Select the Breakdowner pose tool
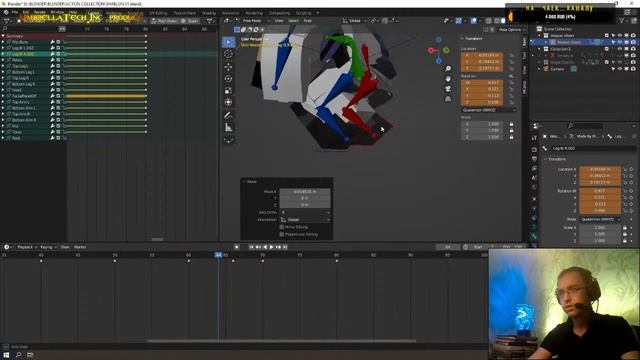Viewport: 640px width, 360px height. click(x=229, y=140)
